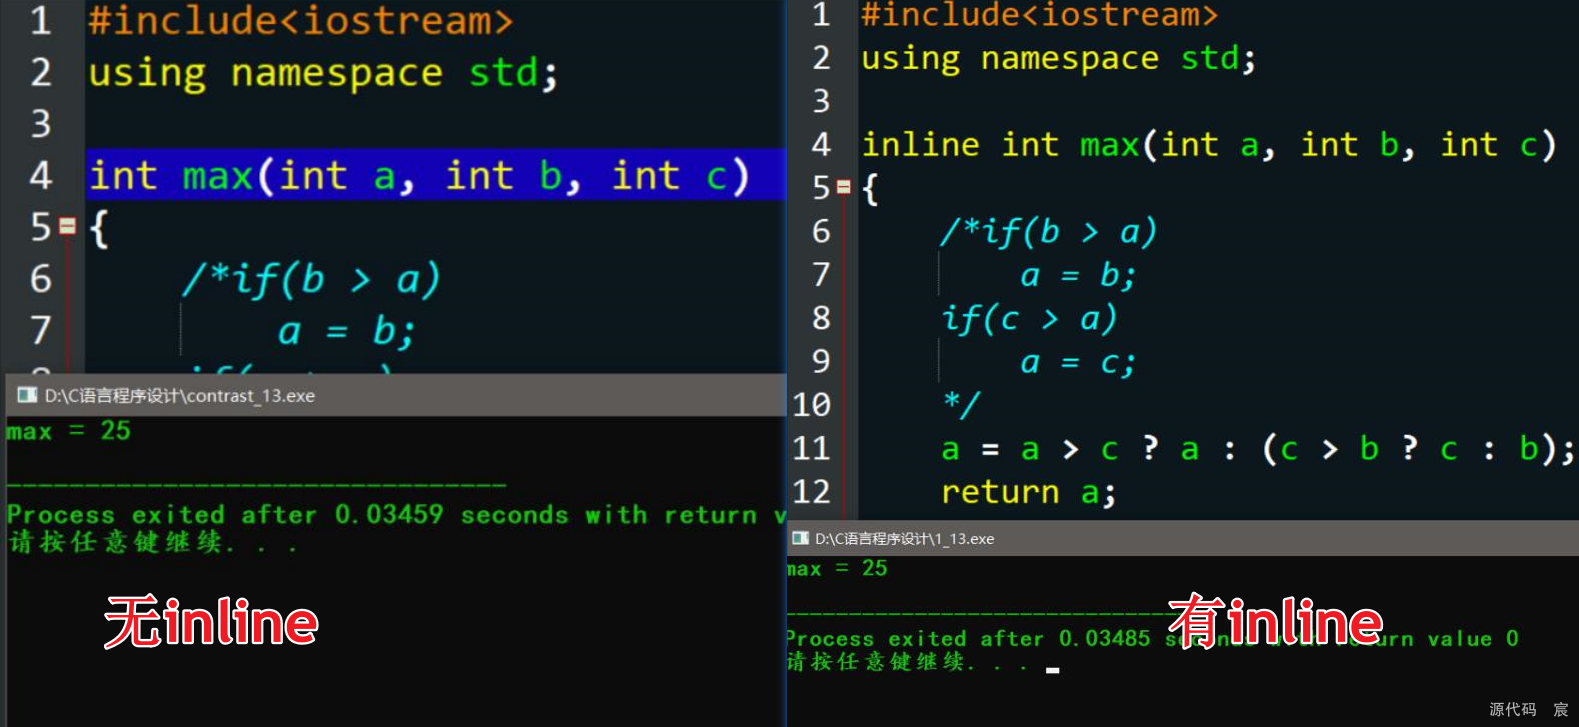The height and width of the screenshot is (727, 1579).
Task: Collapse the fold marker at line 5 in right editor
Action: tap(843, 187)
